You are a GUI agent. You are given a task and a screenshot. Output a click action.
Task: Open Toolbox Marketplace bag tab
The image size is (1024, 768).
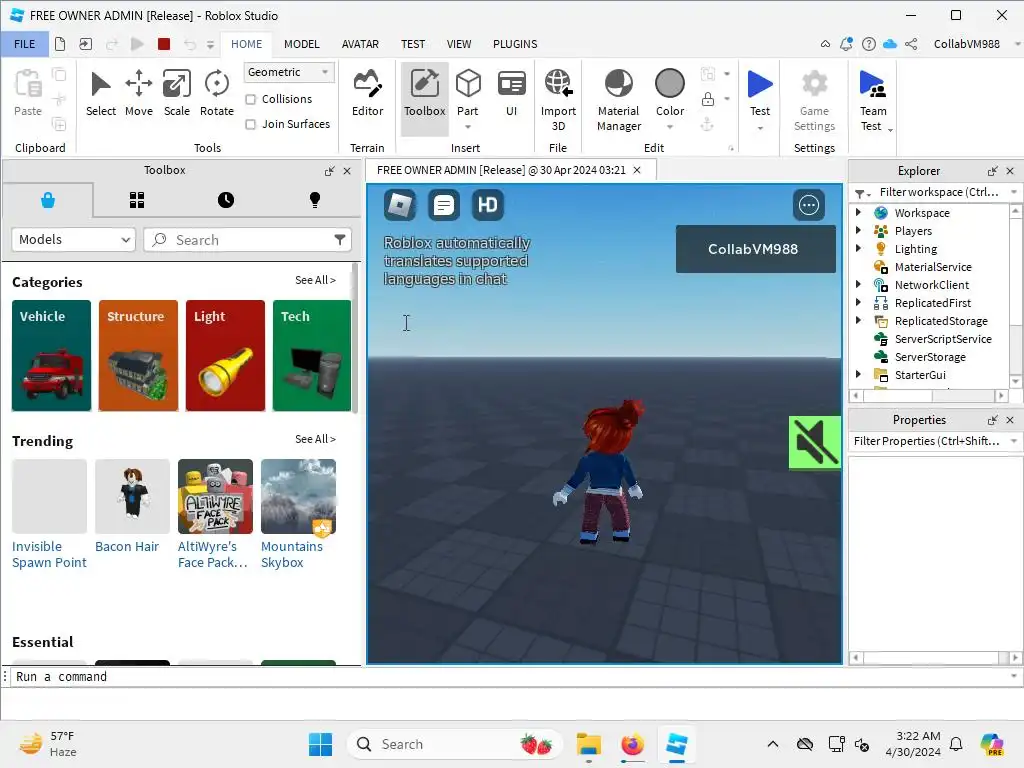coord(48,200)
